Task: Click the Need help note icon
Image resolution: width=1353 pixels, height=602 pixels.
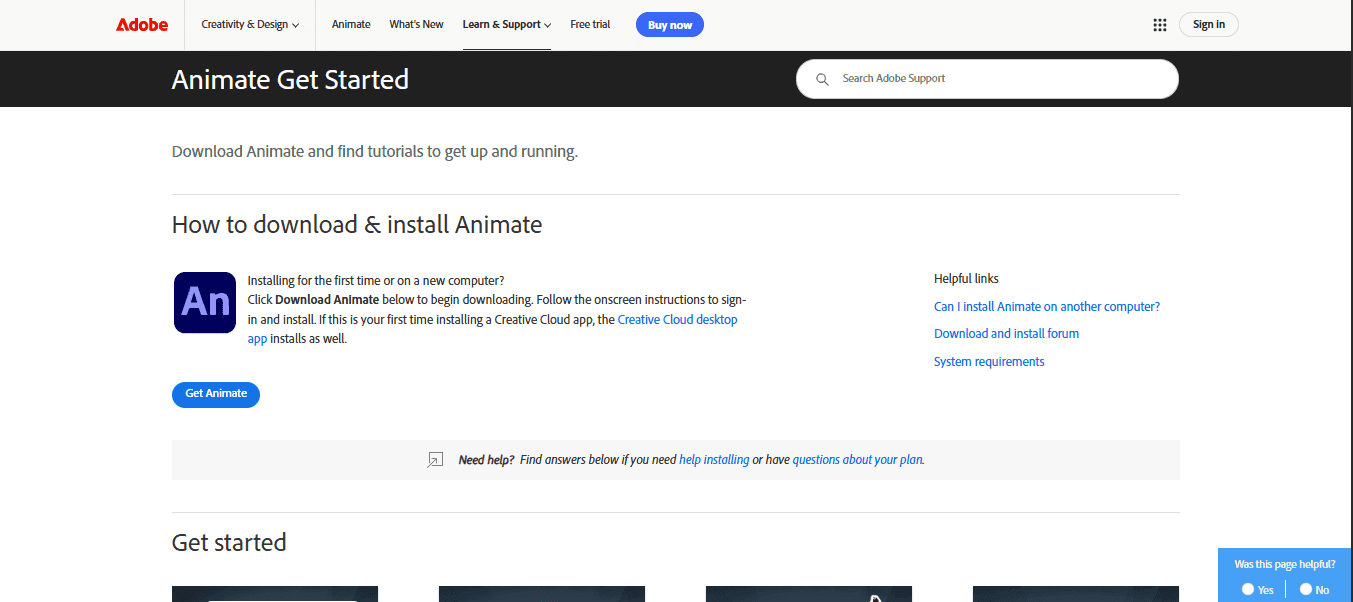Action: tap(435, 460)
